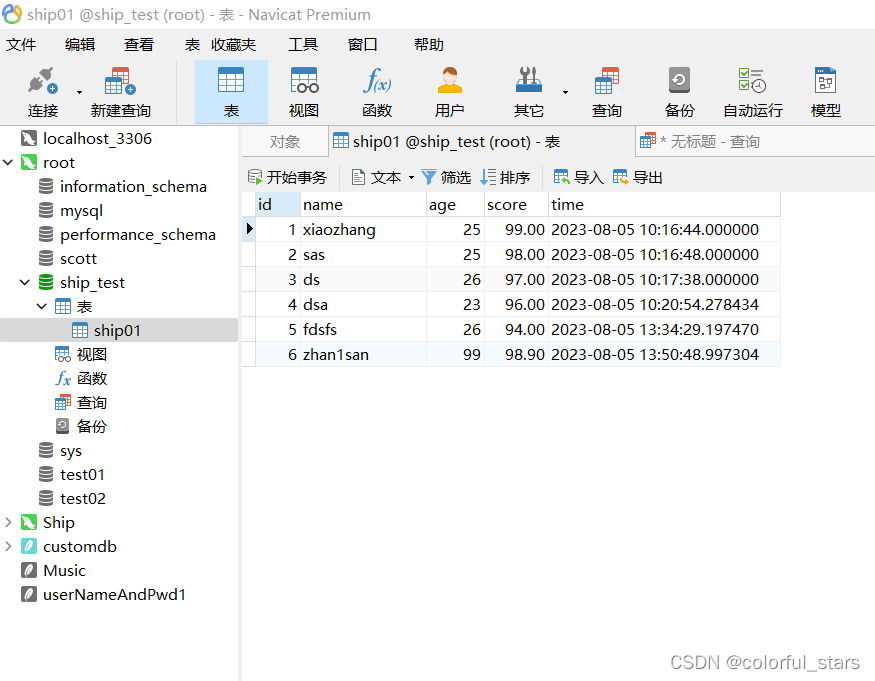The height and width of the screenshot is (681, 875).
Task: Select the ship01 table in tree
Action: pos(119,330)
